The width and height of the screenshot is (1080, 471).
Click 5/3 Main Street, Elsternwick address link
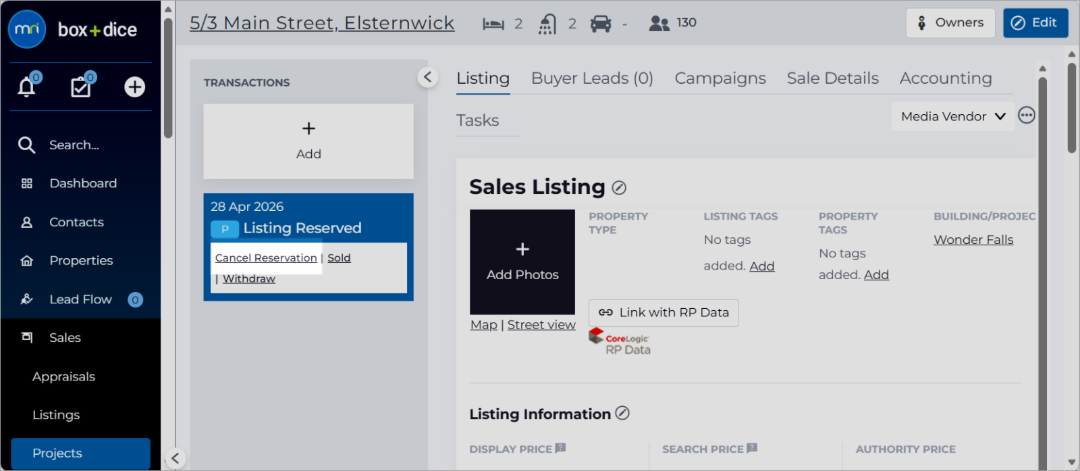(x=322, y=23)
